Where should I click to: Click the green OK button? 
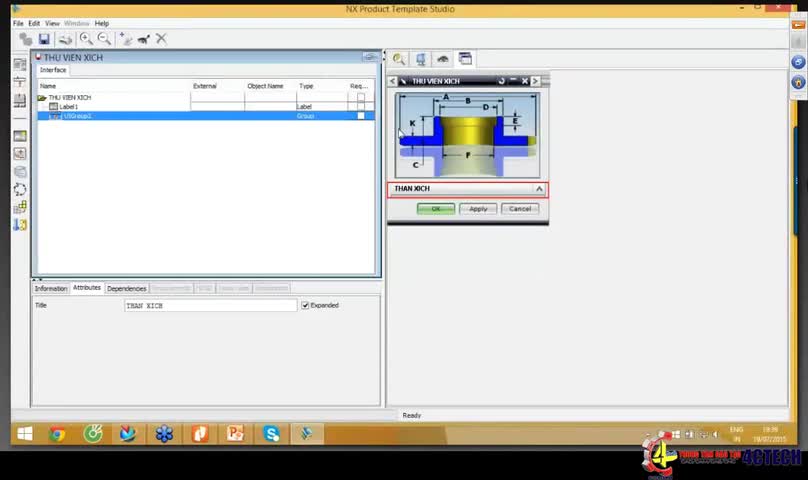point(435,209)
